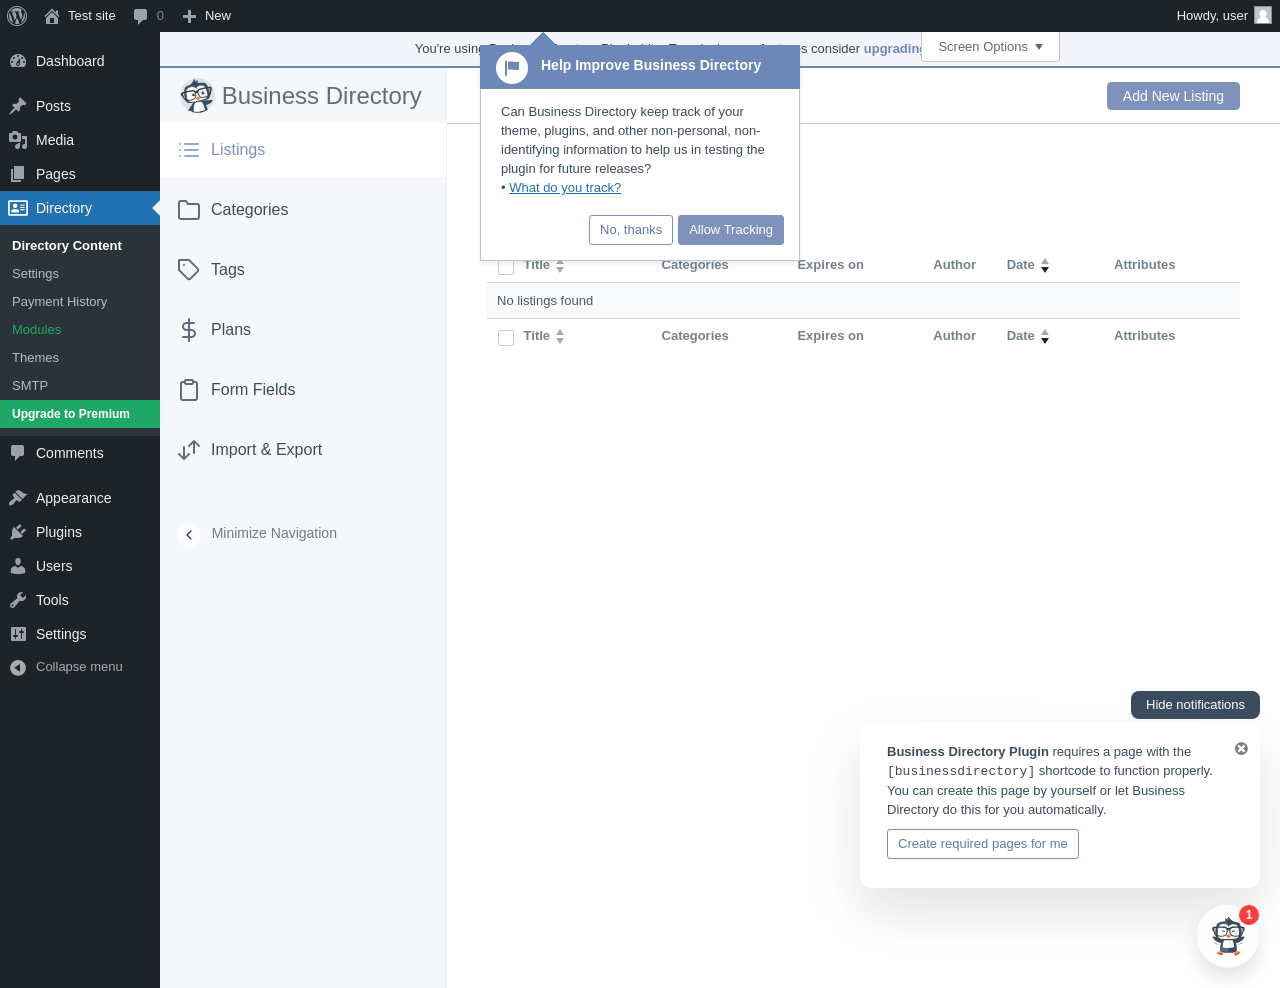This screenshot has width=1280, height=988.
Task: Open Posts in the sidebar
Action: [80, 106]
